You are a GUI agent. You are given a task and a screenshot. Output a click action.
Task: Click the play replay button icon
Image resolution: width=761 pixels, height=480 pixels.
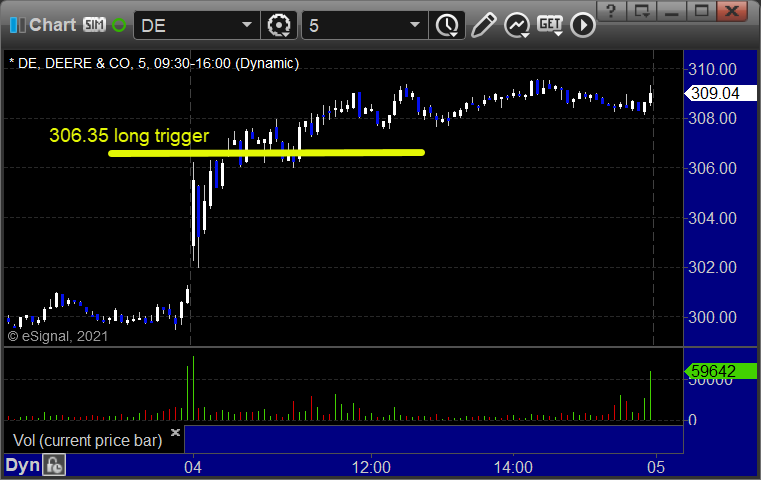(x=582, y=25)
